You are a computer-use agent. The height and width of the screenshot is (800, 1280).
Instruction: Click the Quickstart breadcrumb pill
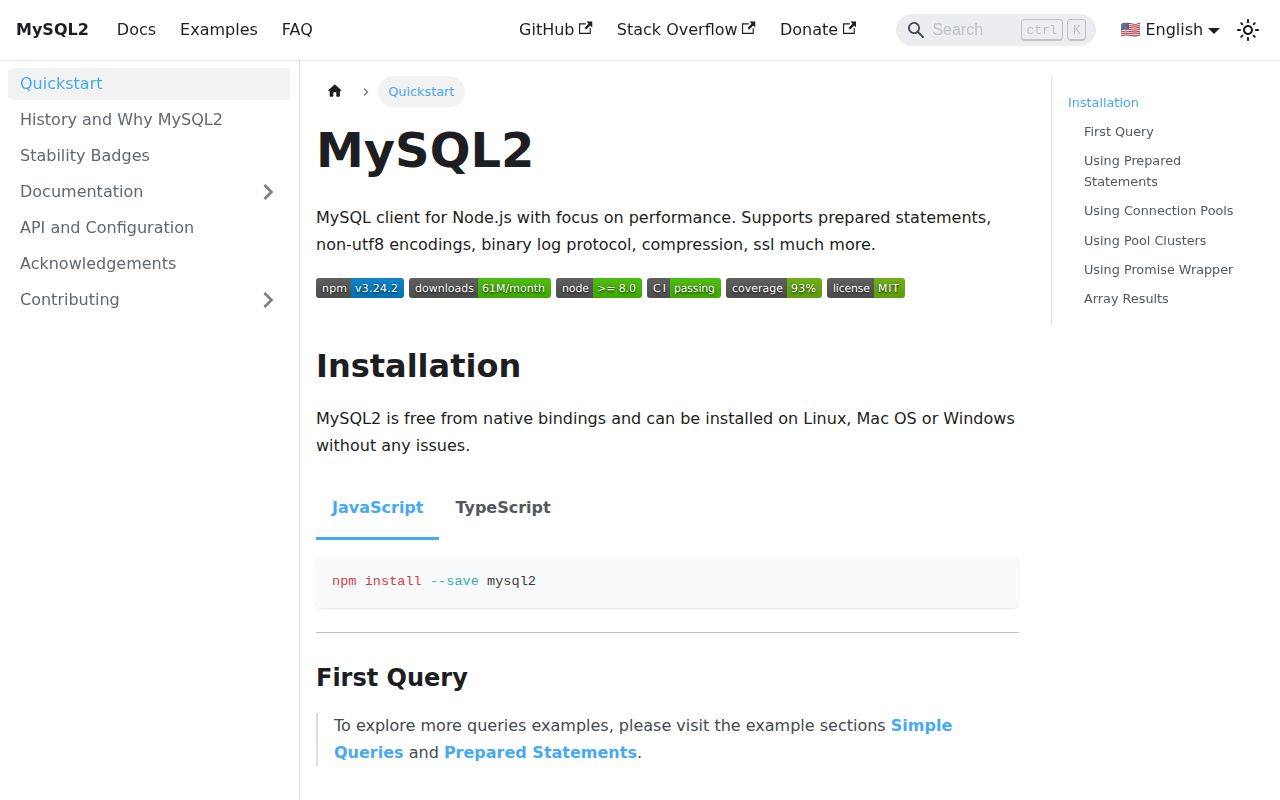(421, 91)
